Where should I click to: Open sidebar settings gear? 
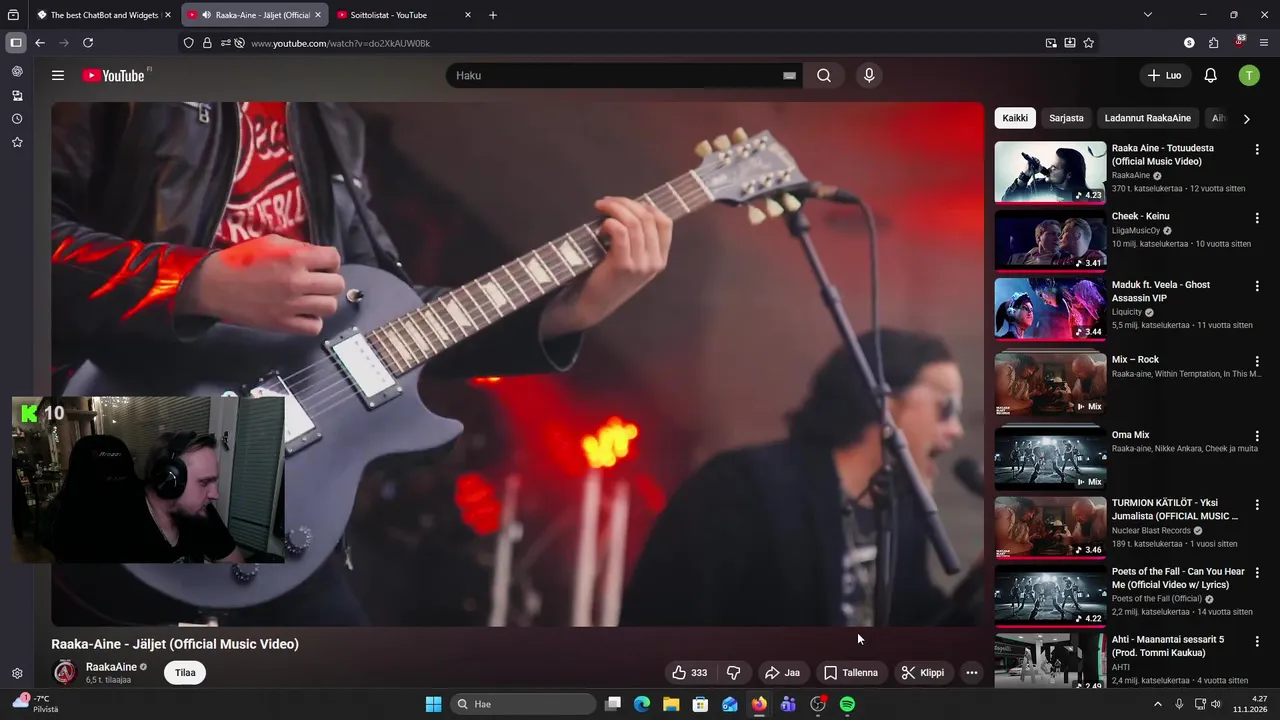coord(17,674)
